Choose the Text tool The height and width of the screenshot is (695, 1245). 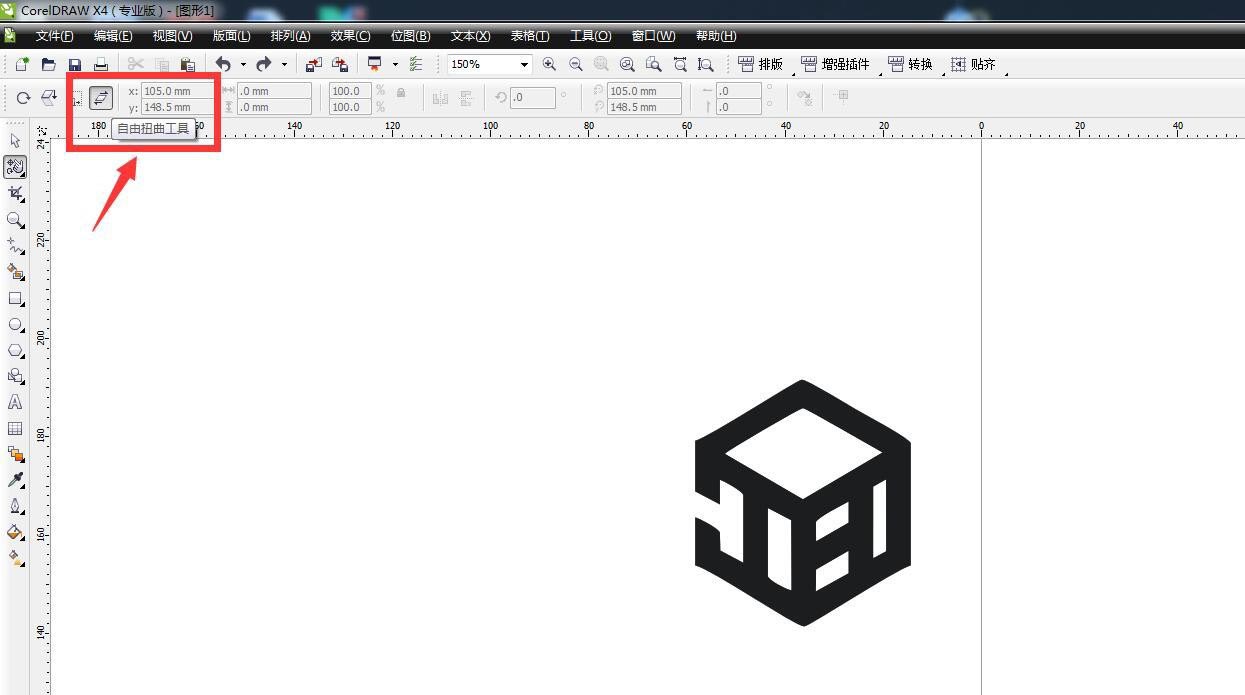click(x=15, y=402)
